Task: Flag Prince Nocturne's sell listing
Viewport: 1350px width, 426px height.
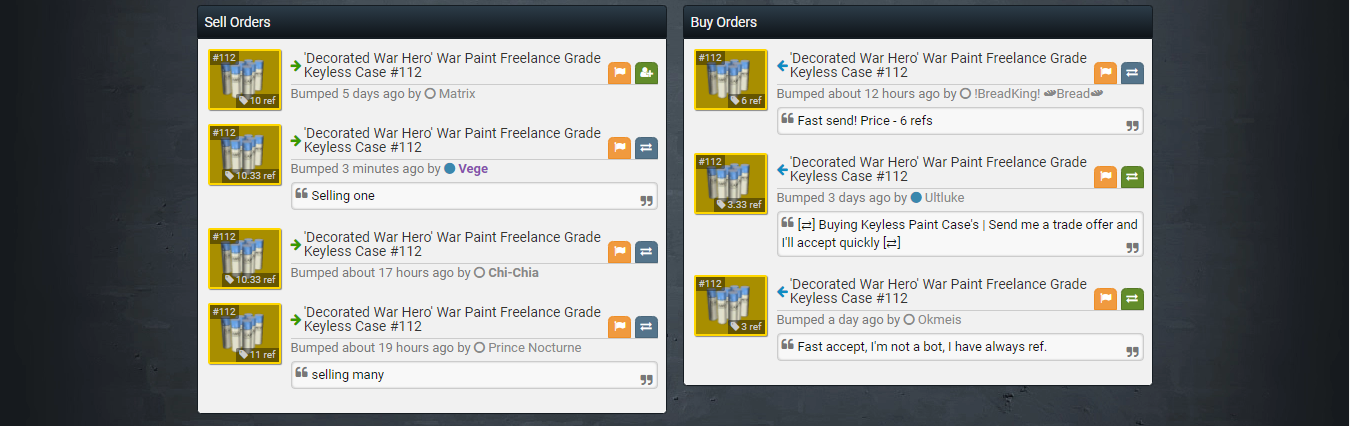Action: [x=620, y=327]
